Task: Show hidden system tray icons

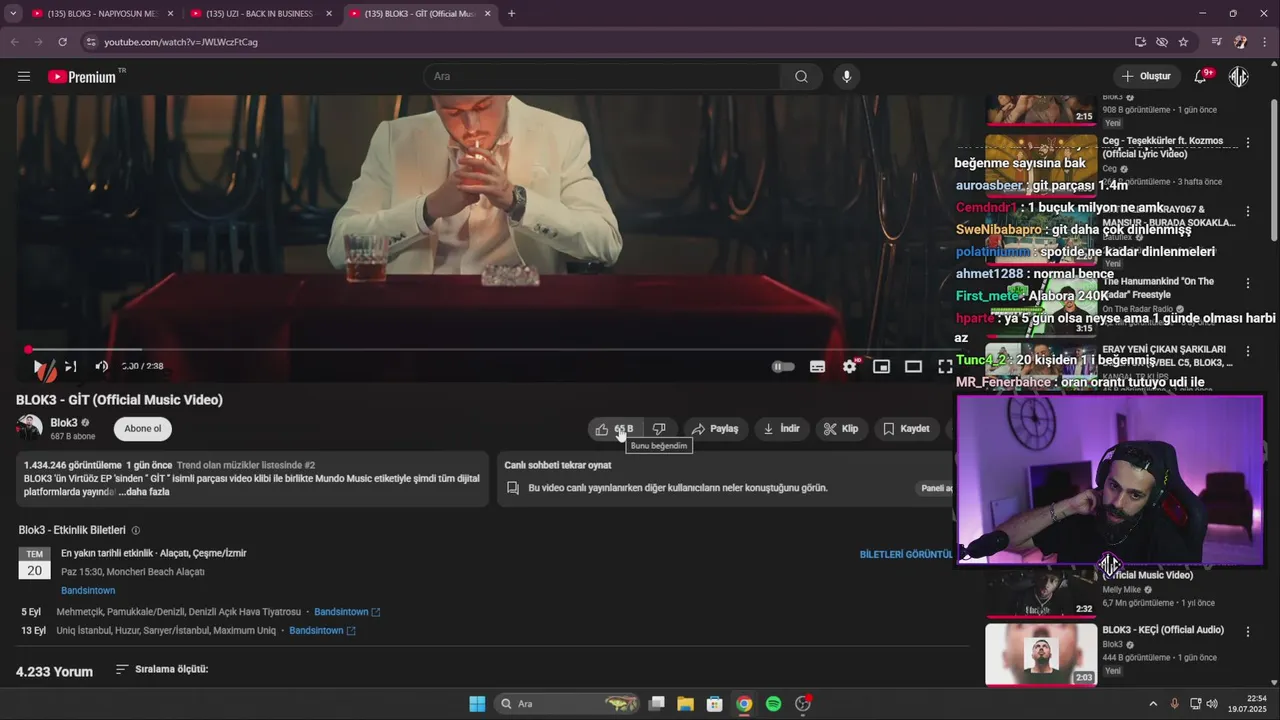Action: pyautogui.click(x=1152, y=704)
